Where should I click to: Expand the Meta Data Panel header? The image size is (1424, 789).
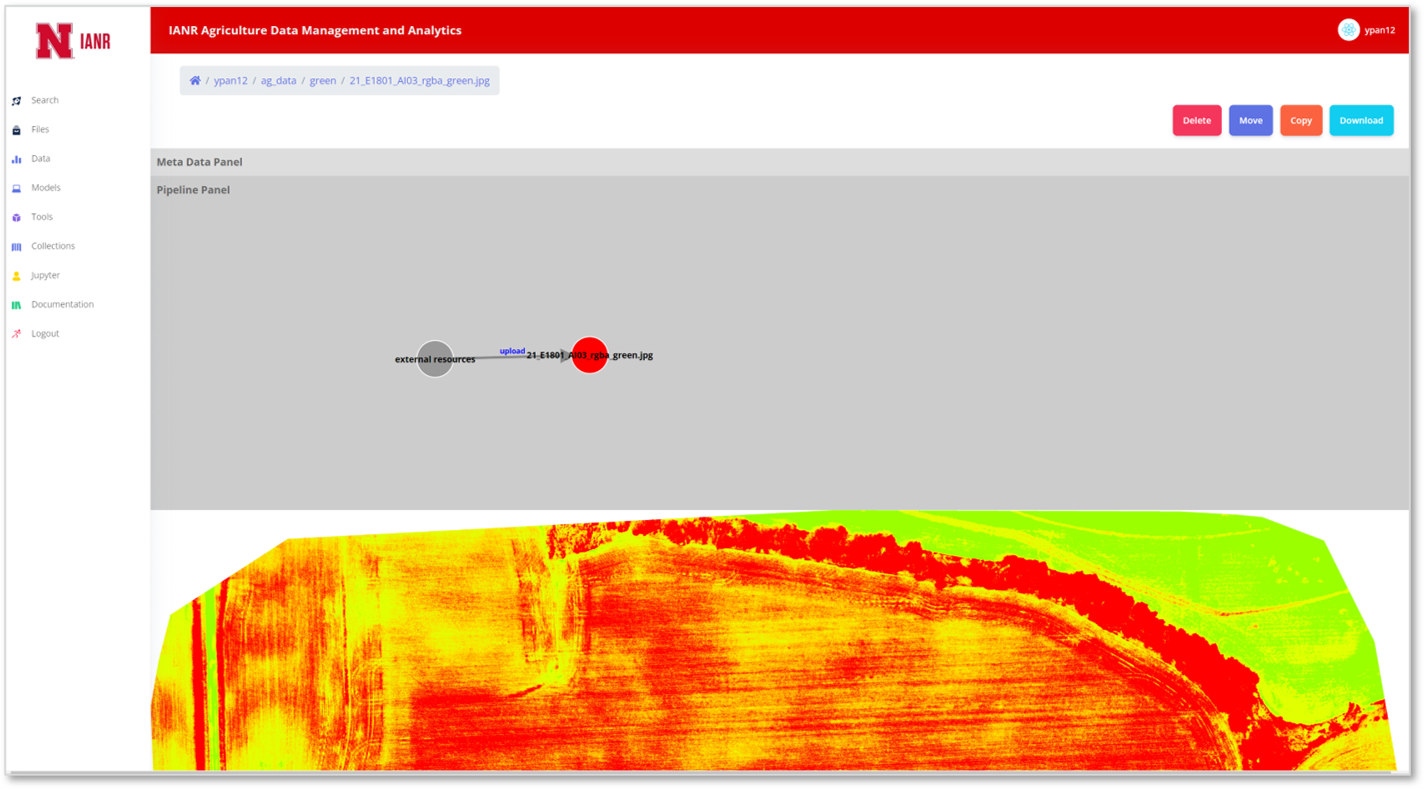200,162
